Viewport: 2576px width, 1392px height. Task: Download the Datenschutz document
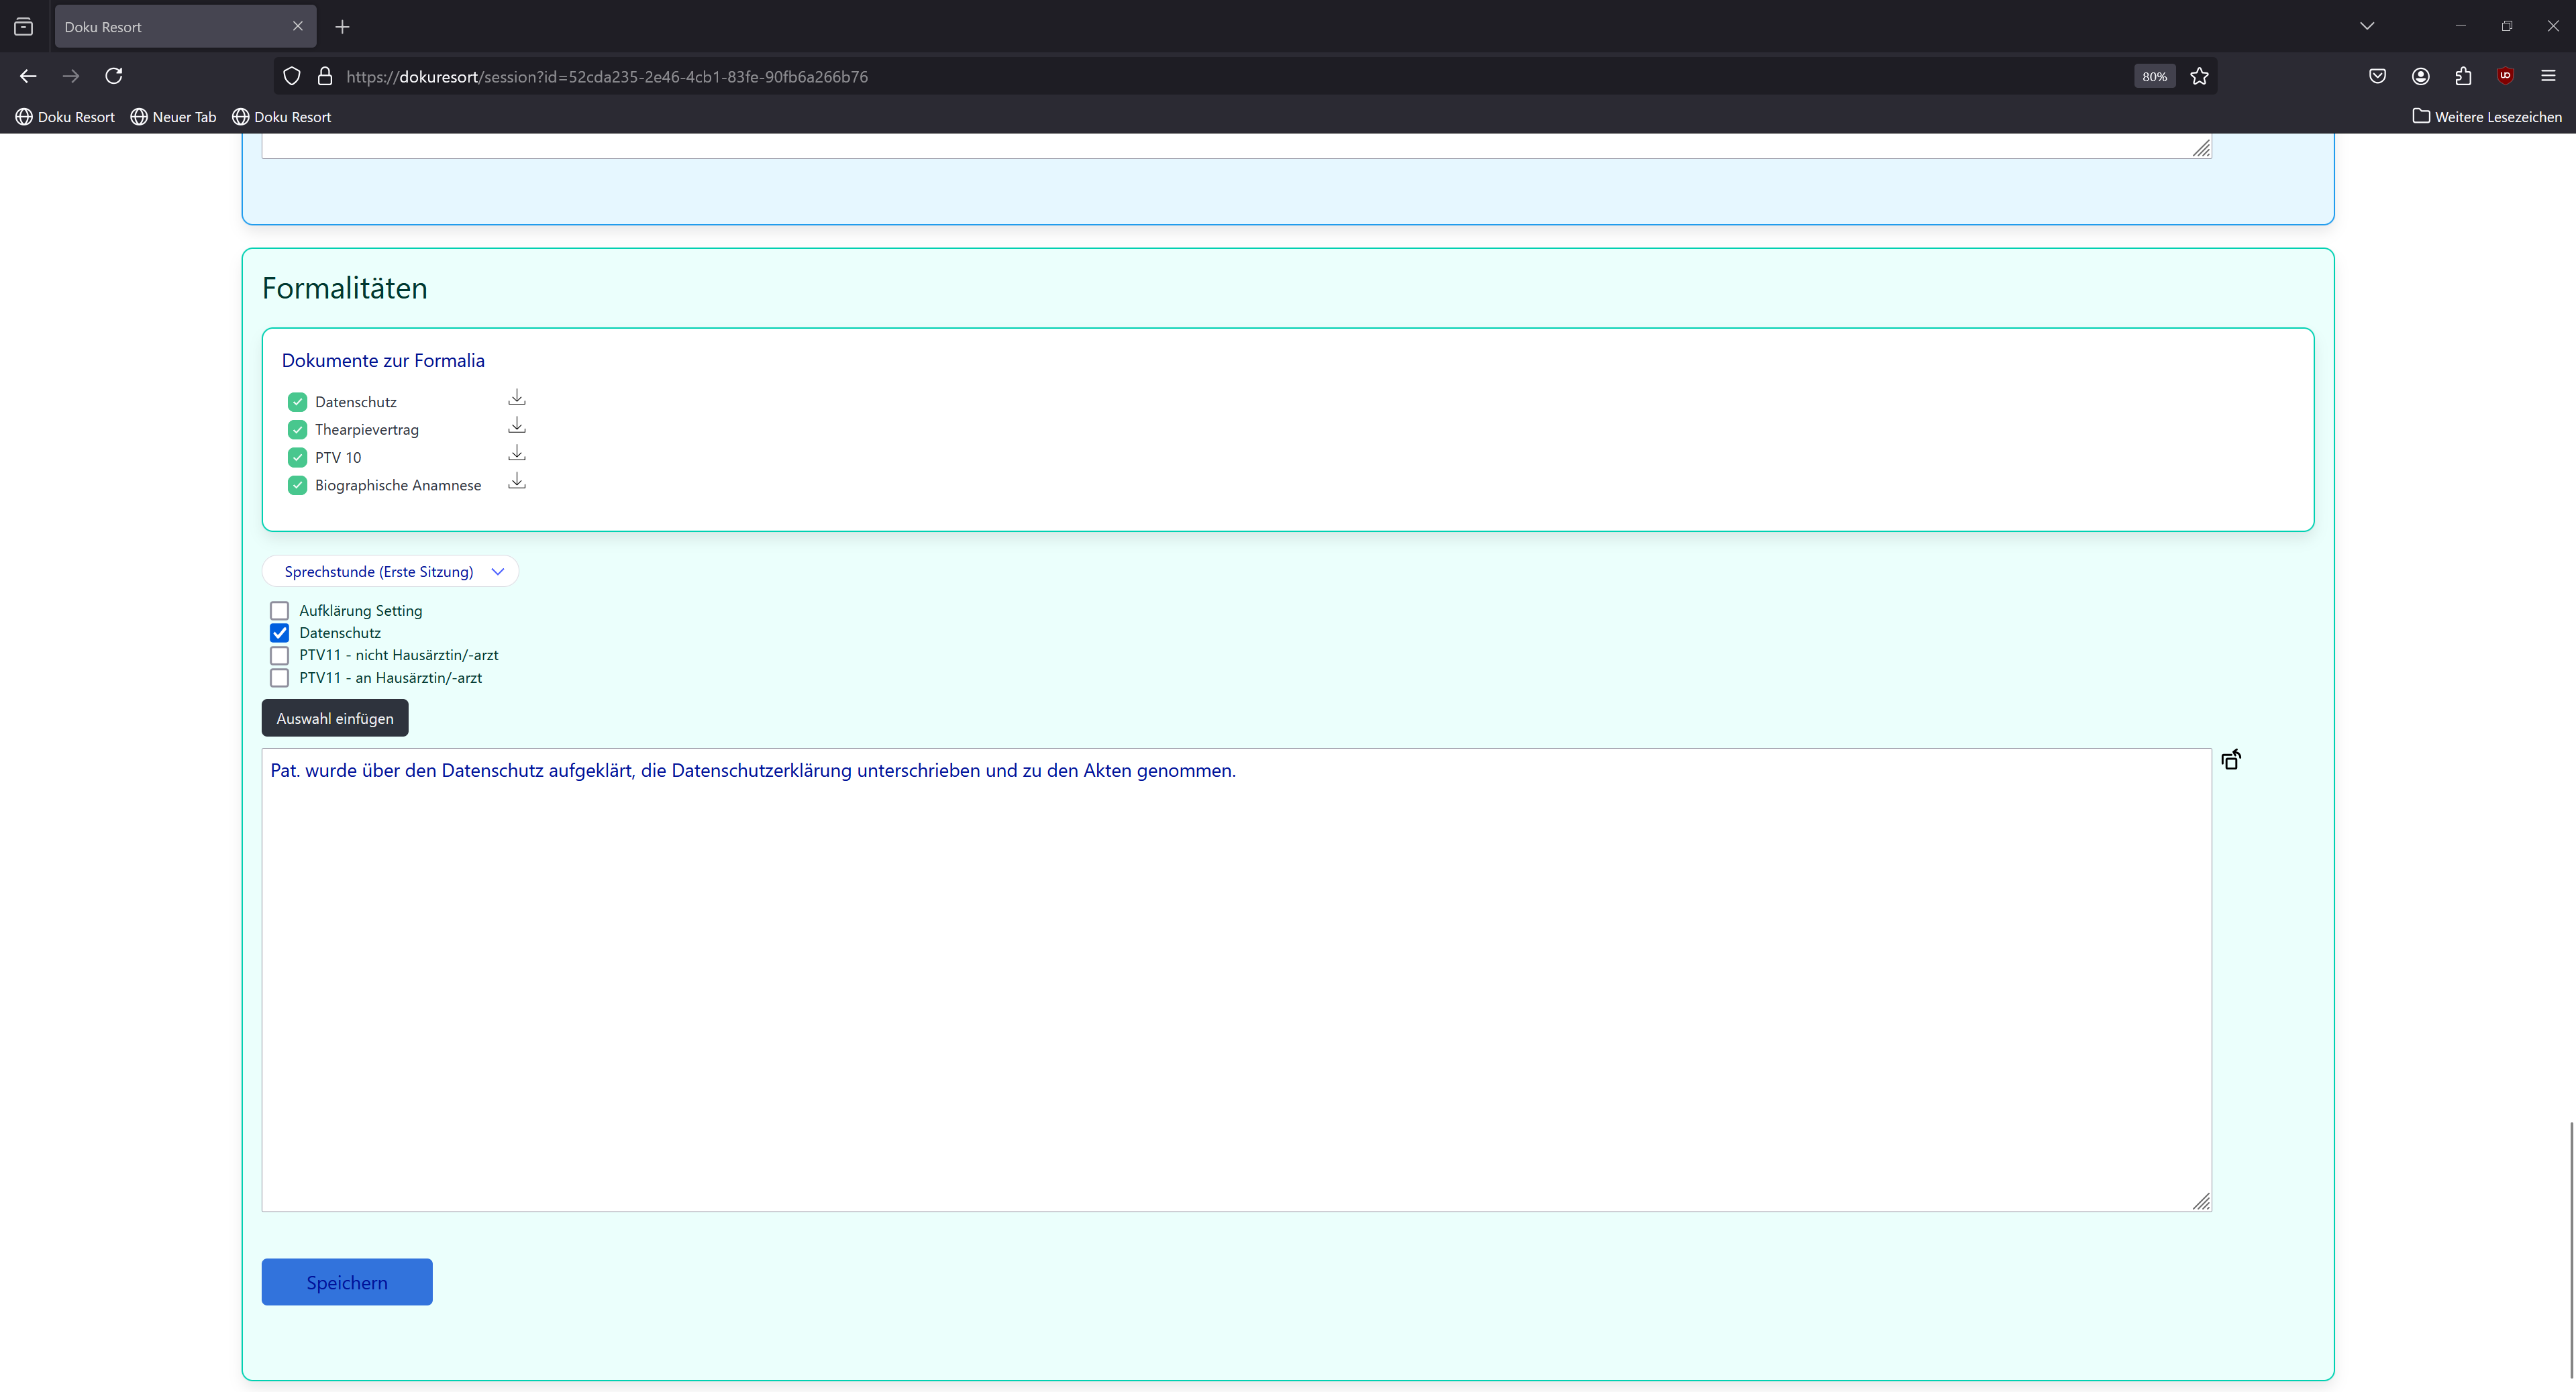[516, 398]
